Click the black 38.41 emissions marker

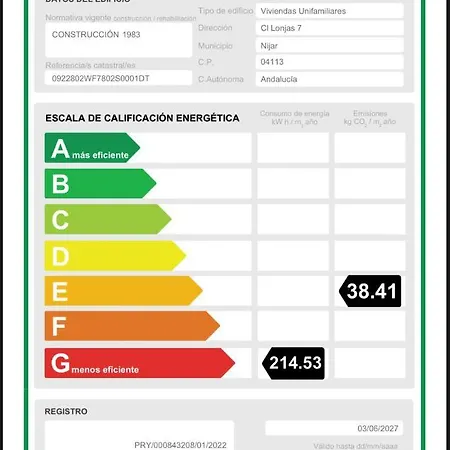pos(370,291)
